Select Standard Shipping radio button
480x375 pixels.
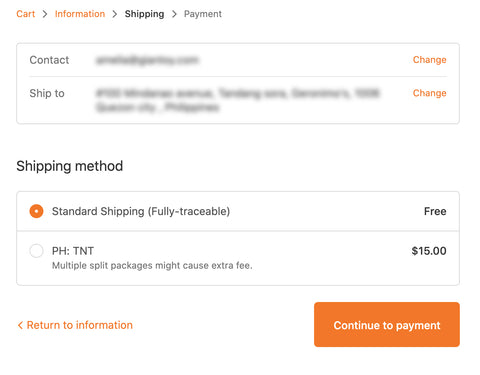36,211
